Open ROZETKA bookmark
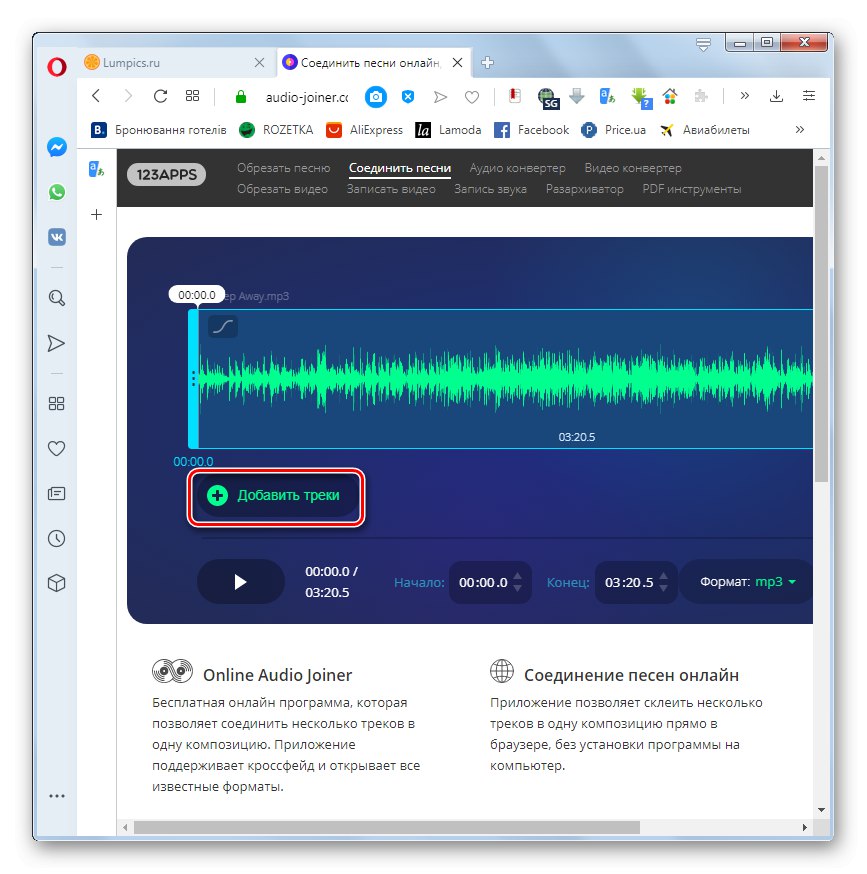 click(x=275, y=130)
